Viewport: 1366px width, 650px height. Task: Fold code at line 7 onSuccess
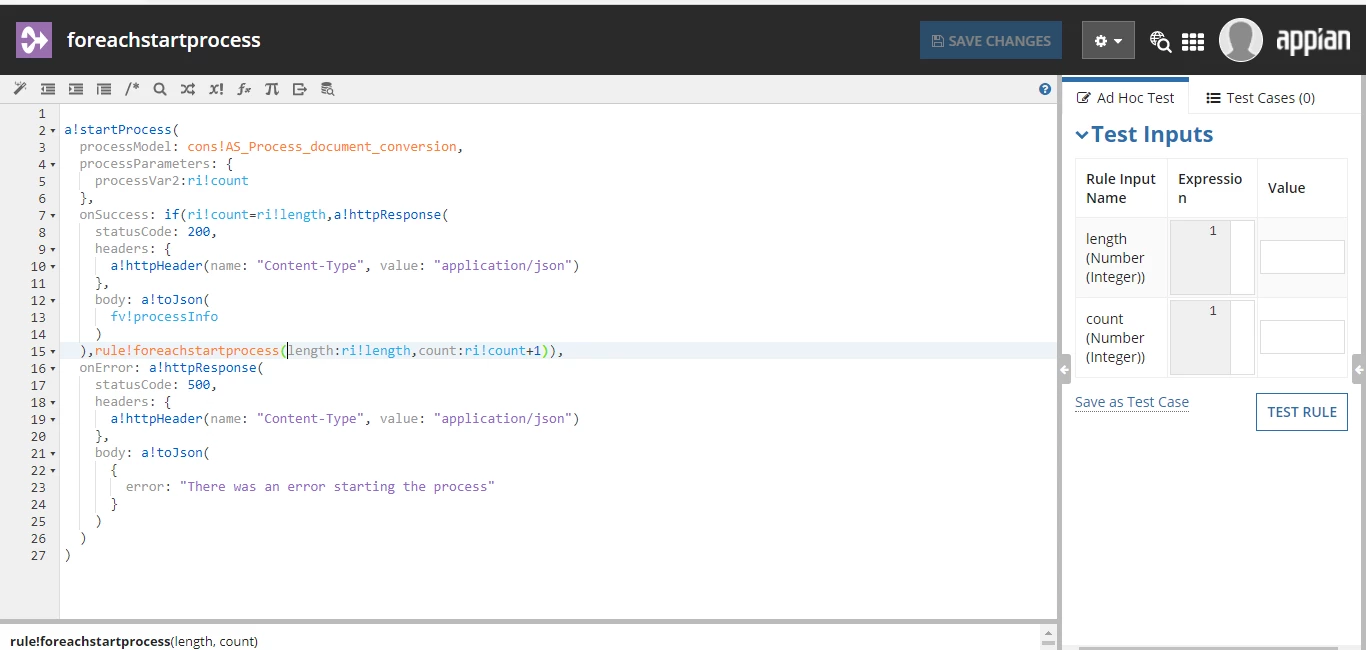[53, 216]
